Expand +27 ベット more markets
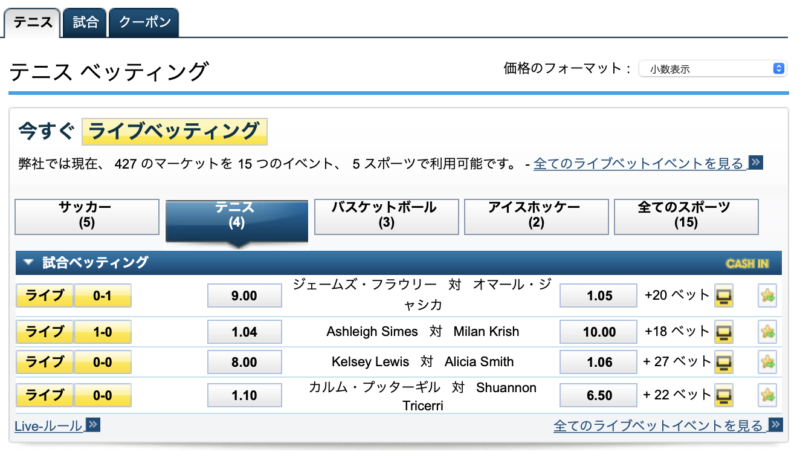 677,362
